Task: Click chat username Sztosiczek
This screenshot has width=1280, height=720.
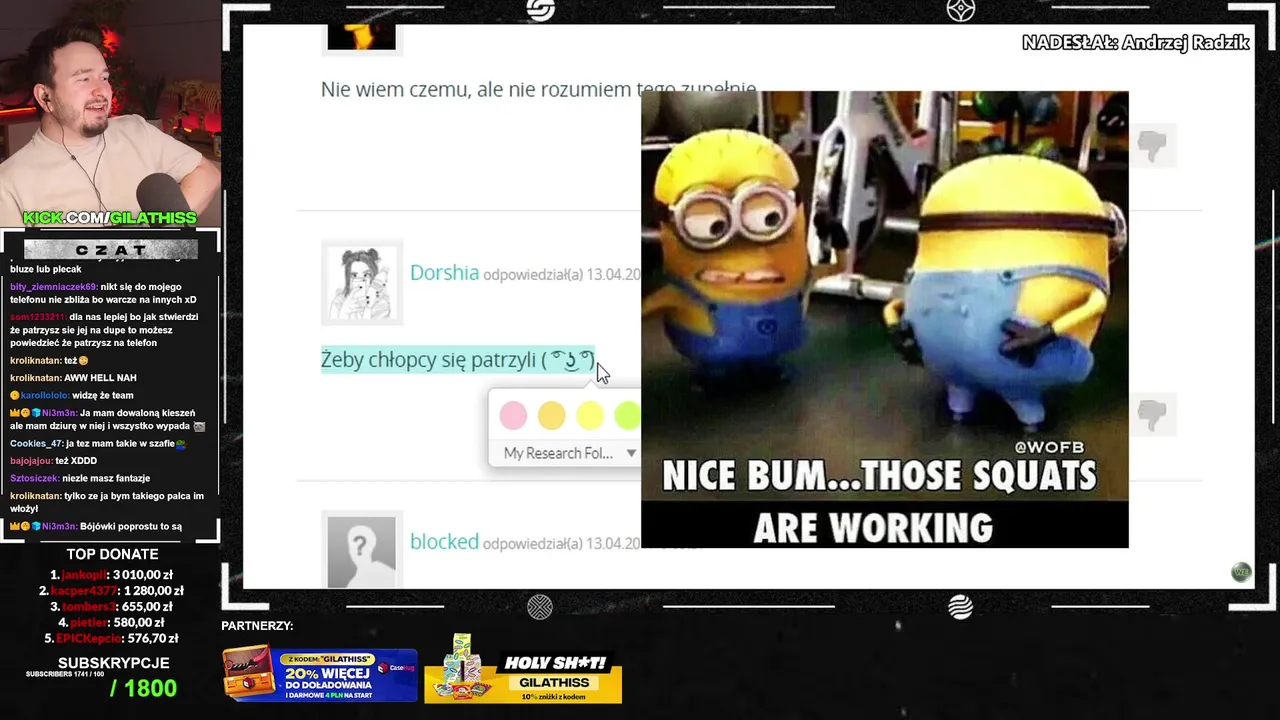Action: pyautogui.click(x=34, y=478)
